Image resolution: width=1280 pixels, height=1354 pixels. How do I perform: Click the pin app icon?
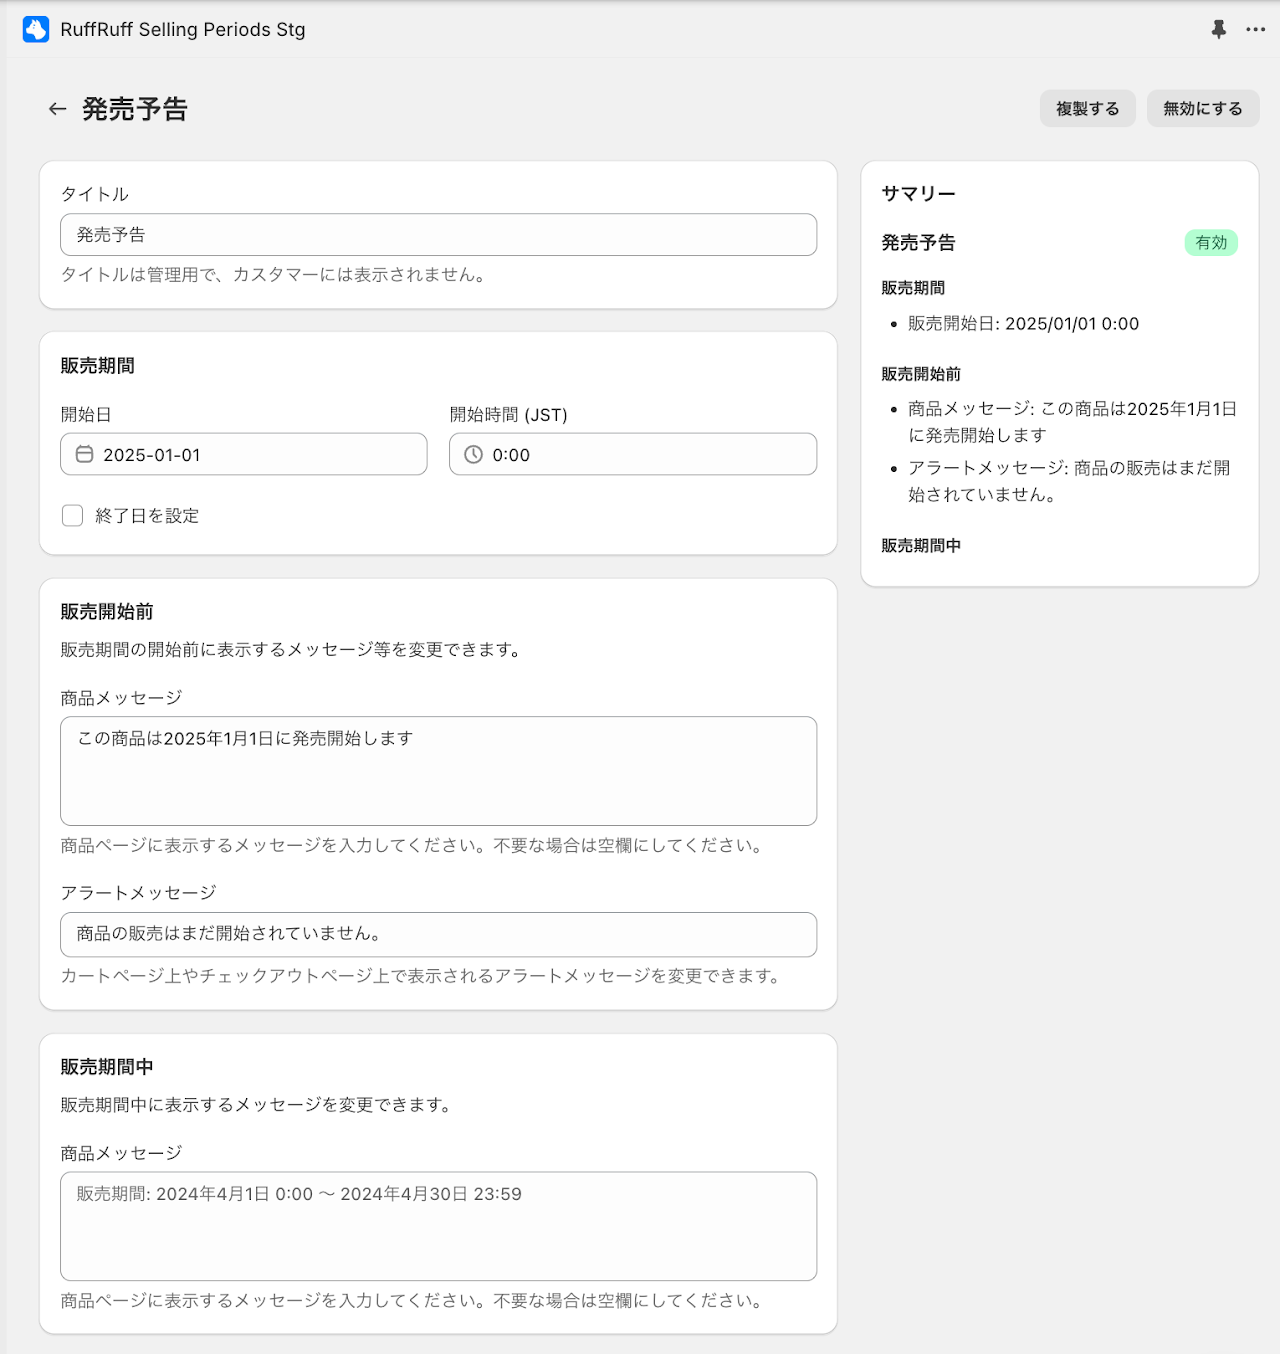[1218, 29]
